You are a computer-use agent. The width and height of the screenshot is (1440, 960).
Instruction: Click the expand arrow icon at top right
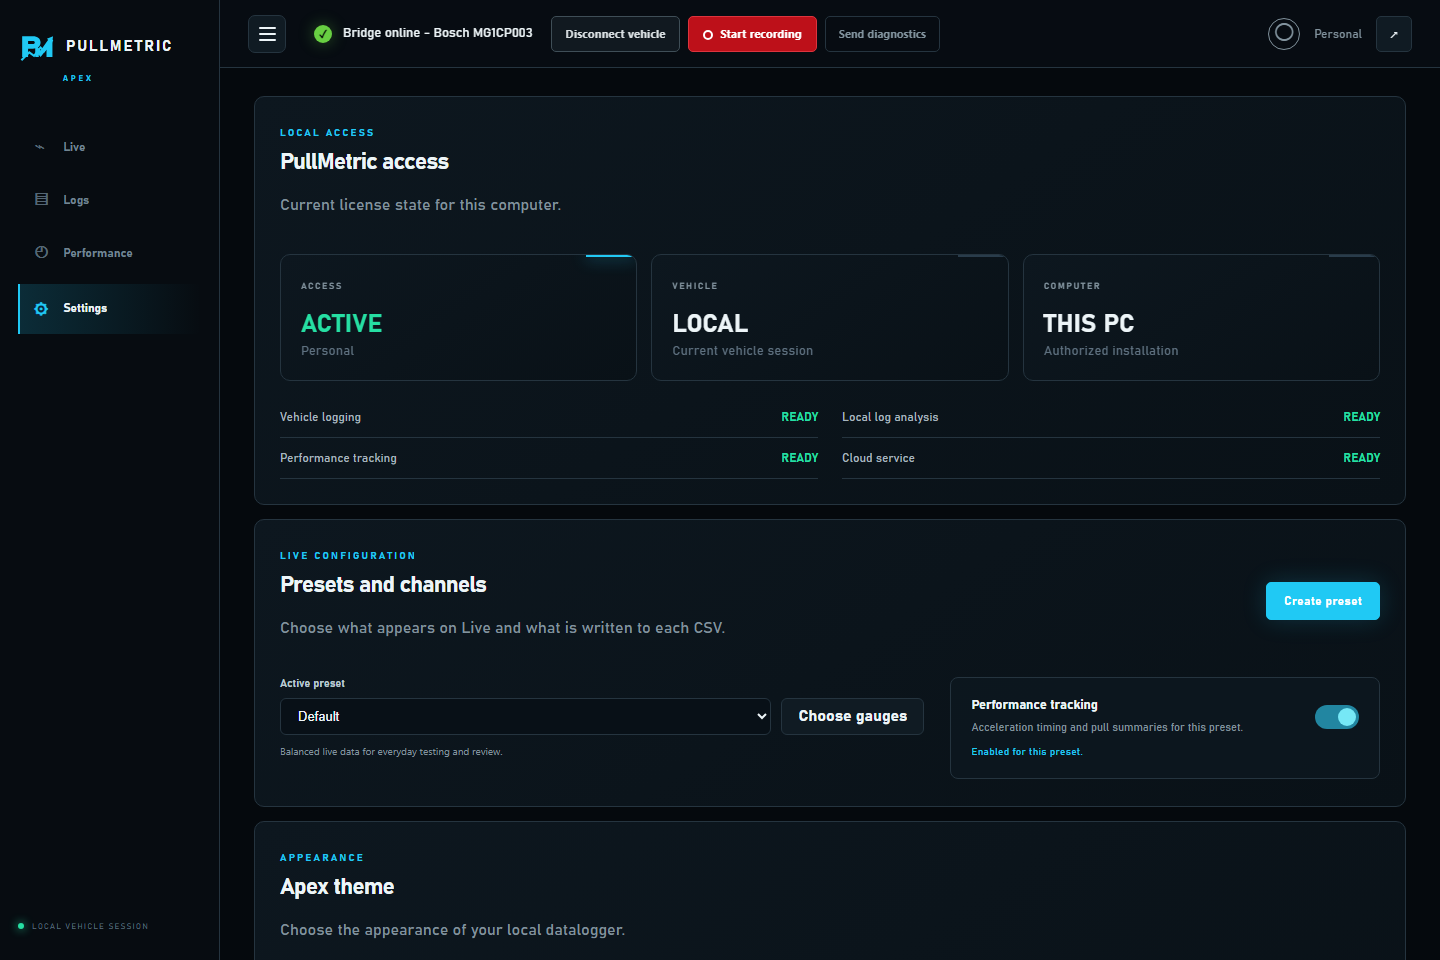(x=1394, y=34)
